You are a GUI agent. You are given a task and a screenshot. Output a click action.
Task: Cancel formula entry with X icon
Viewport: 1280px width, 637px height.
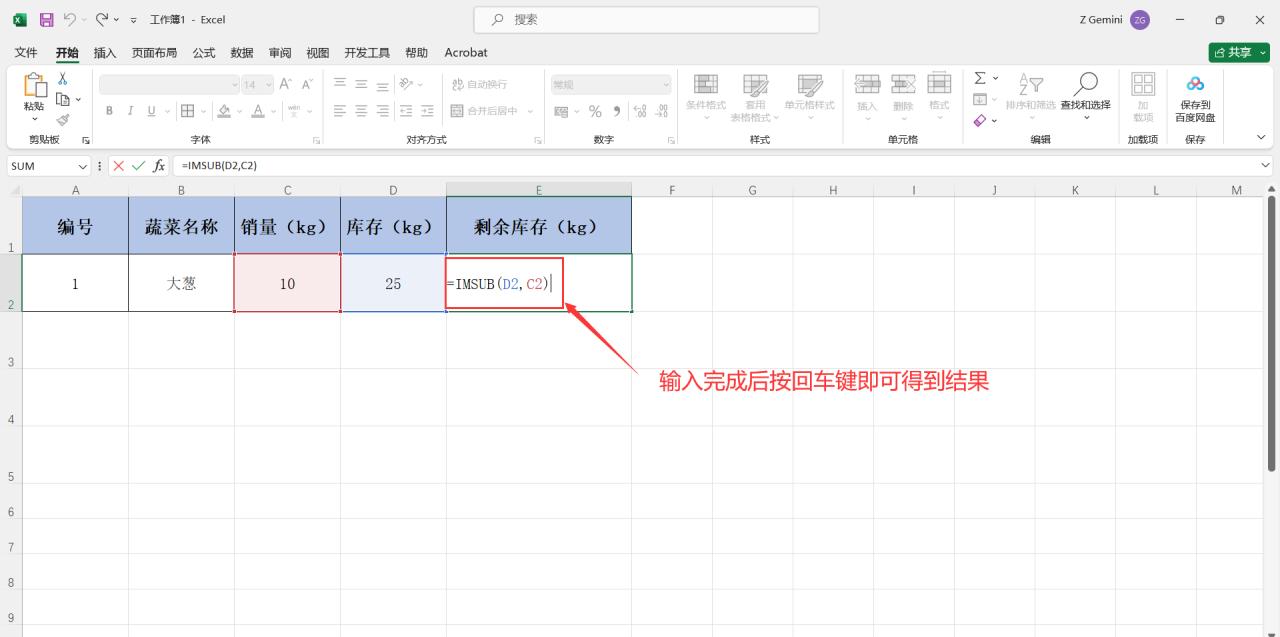click(x=118, y=166)
